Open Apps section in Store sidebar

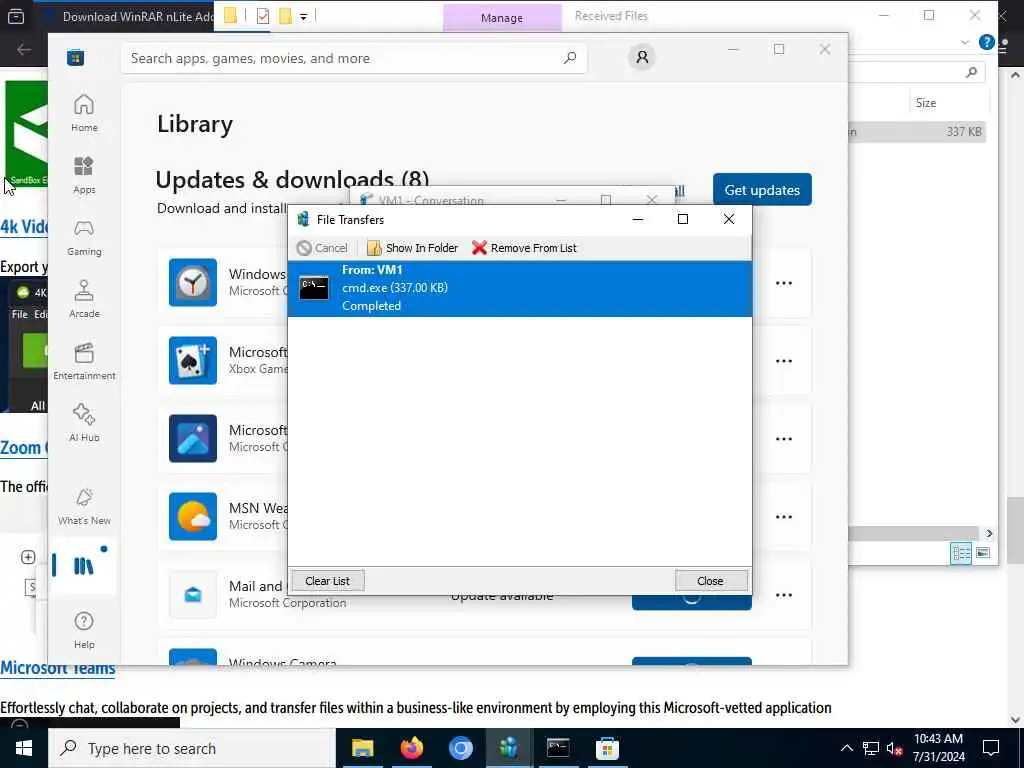[x=84, y=175]
